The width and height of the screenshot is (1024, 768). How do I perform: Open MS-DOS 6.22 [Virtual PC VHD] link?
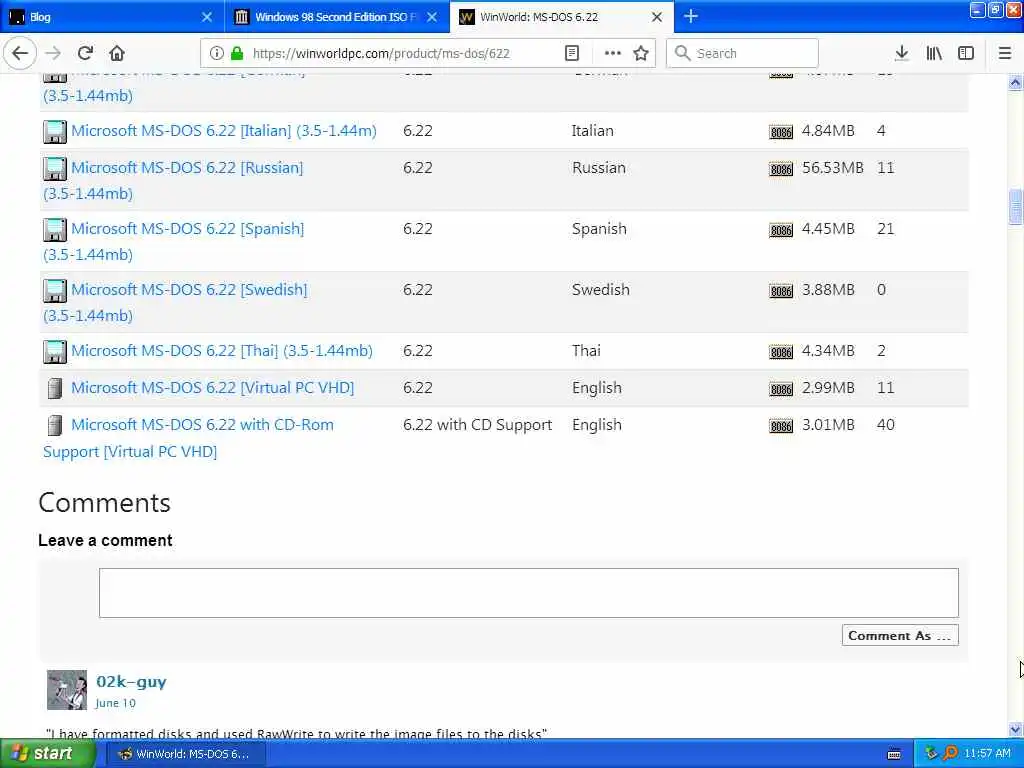click(212, 388)
